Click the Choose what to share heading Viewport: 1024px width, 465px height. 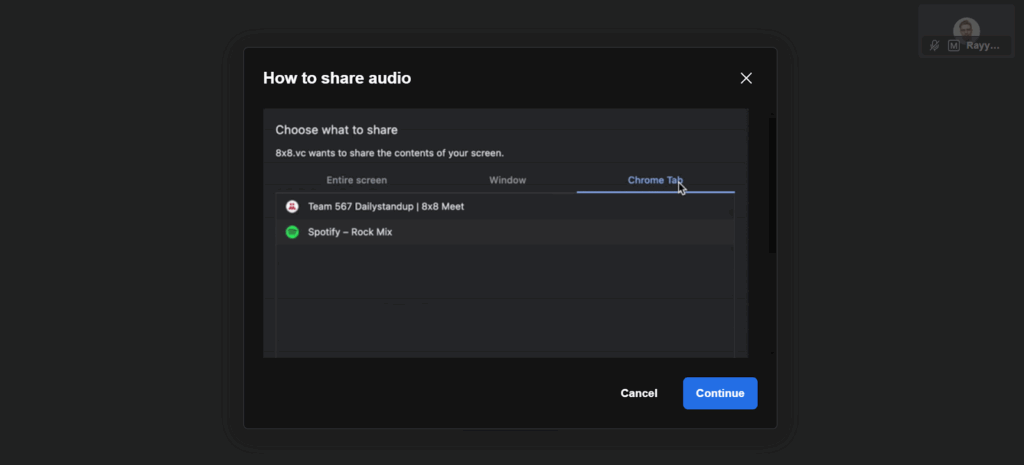coord(336,130)
